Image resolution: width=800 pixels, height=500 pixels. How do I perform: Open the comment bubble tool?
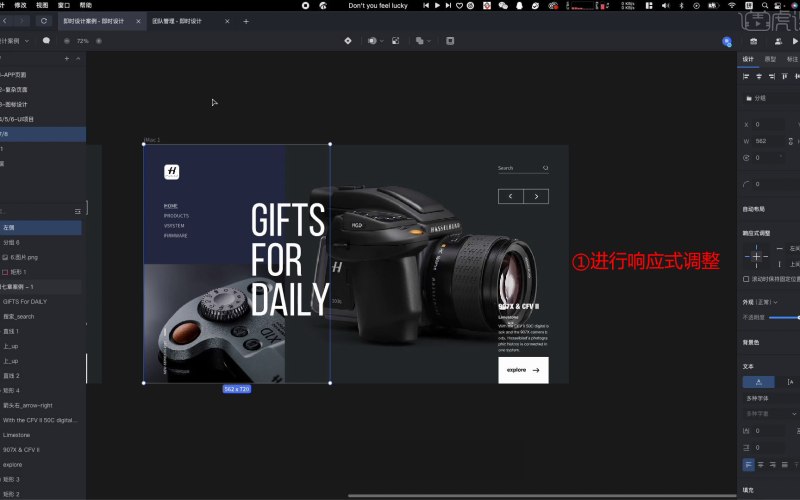[x=46, y=40]
